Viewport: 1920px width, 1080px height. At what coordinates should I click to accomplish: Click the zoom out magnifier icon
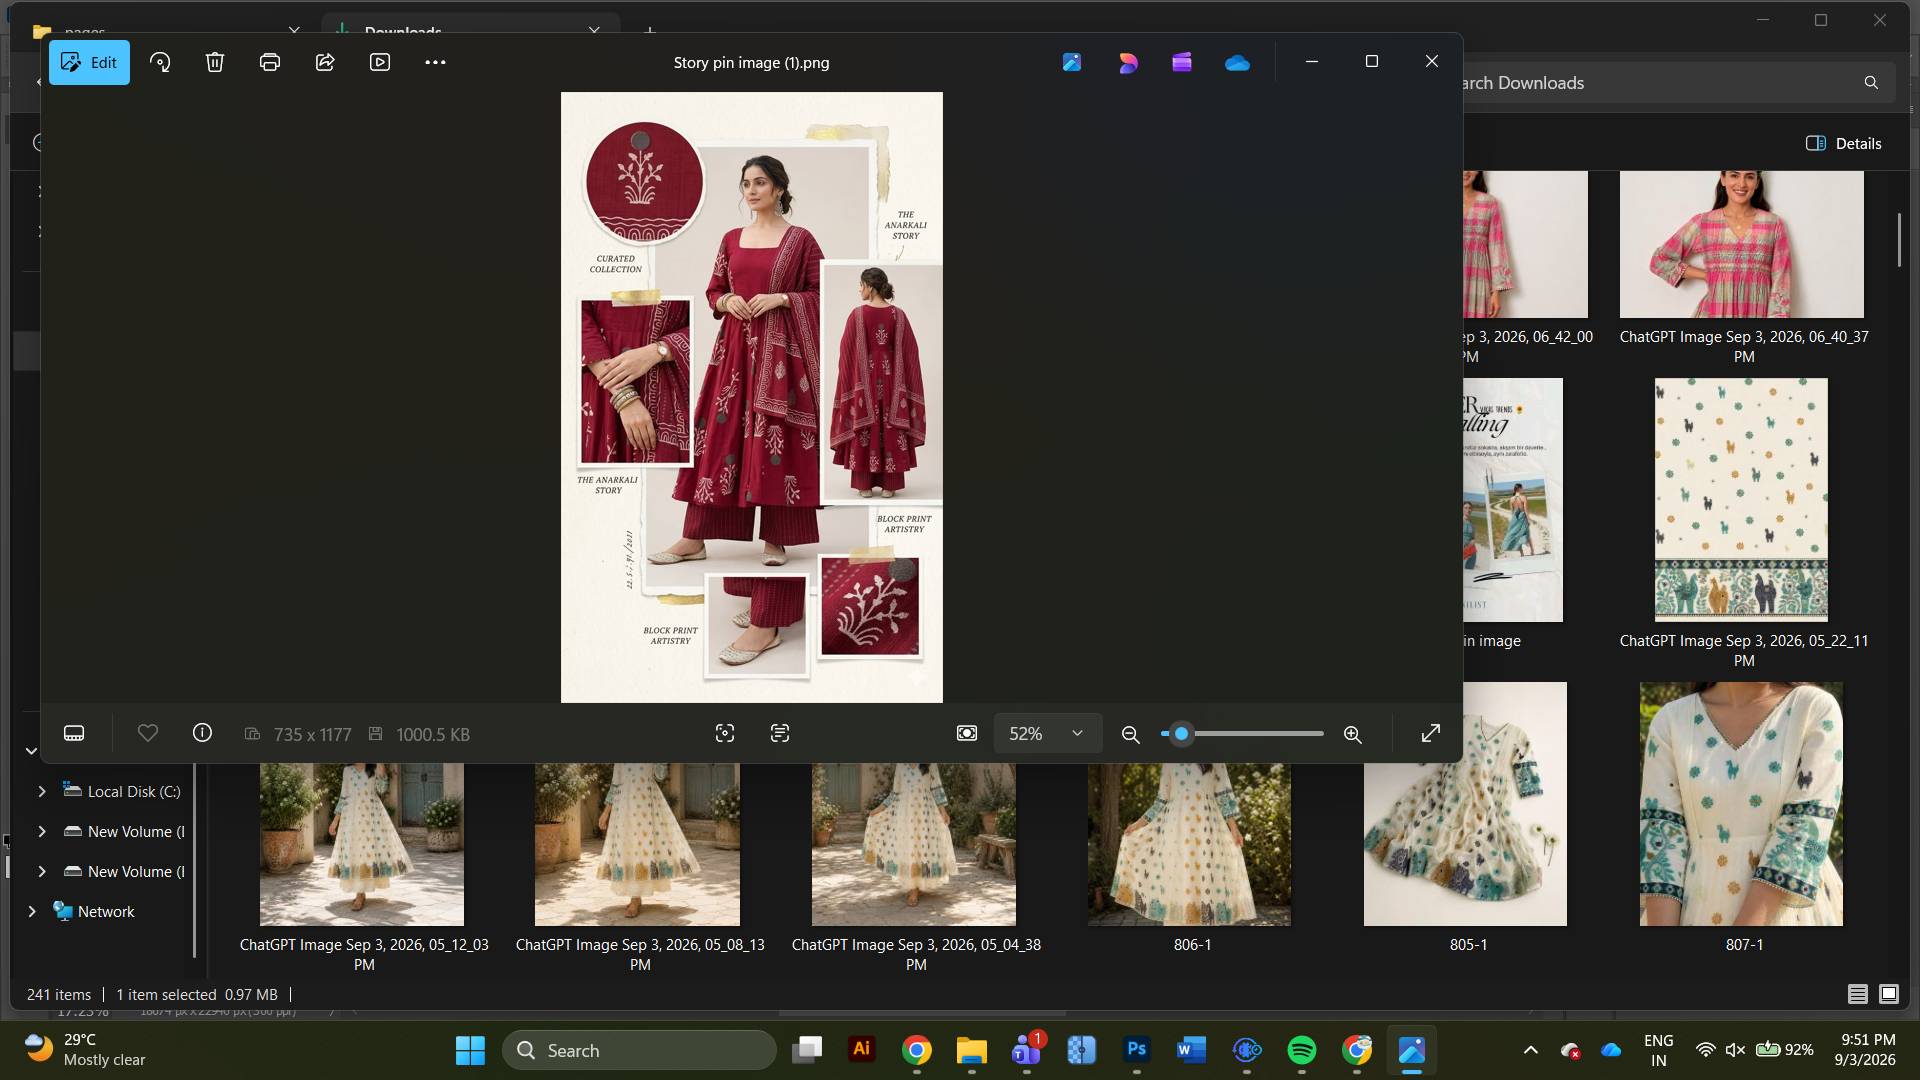[x=1130, y=734]
